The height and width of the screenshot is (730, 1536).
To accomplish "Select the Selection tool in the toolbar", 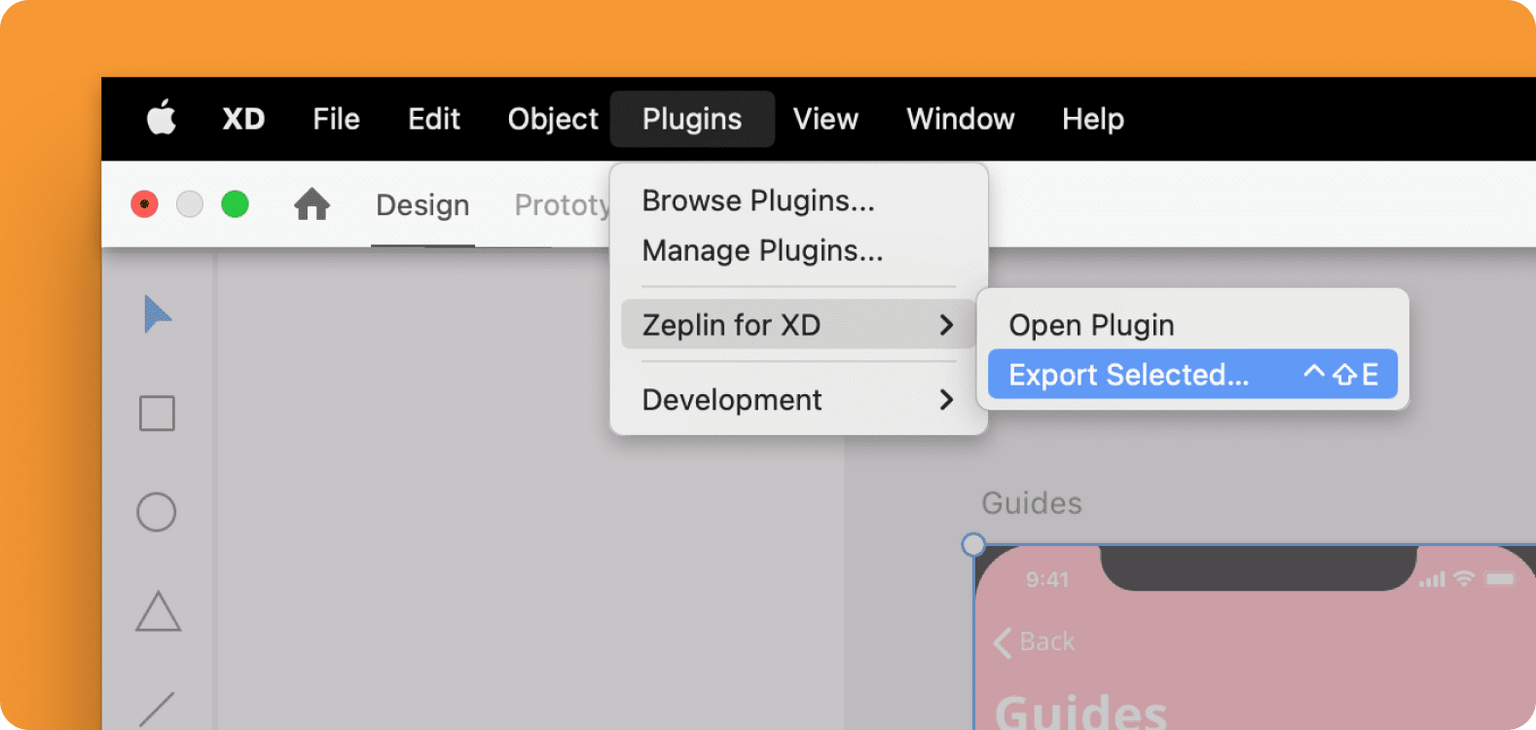I will [x=156, y=314].
